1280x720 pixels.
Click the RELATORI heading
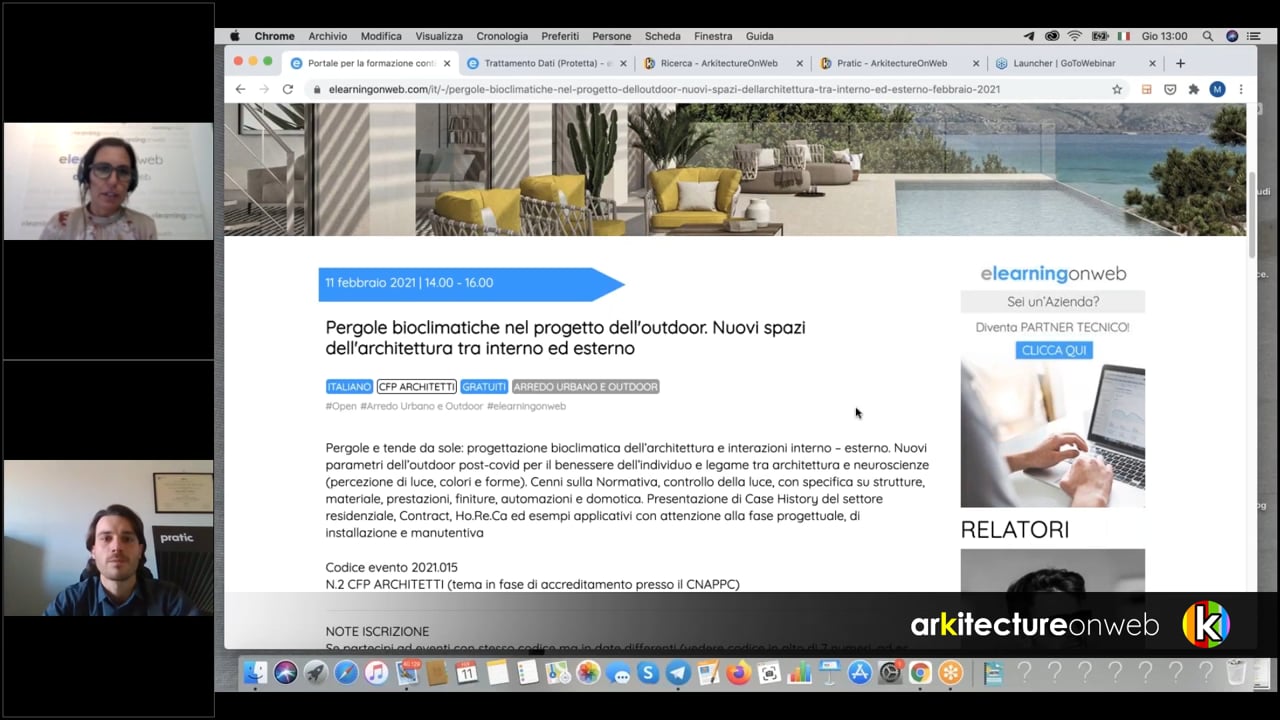1015,529
